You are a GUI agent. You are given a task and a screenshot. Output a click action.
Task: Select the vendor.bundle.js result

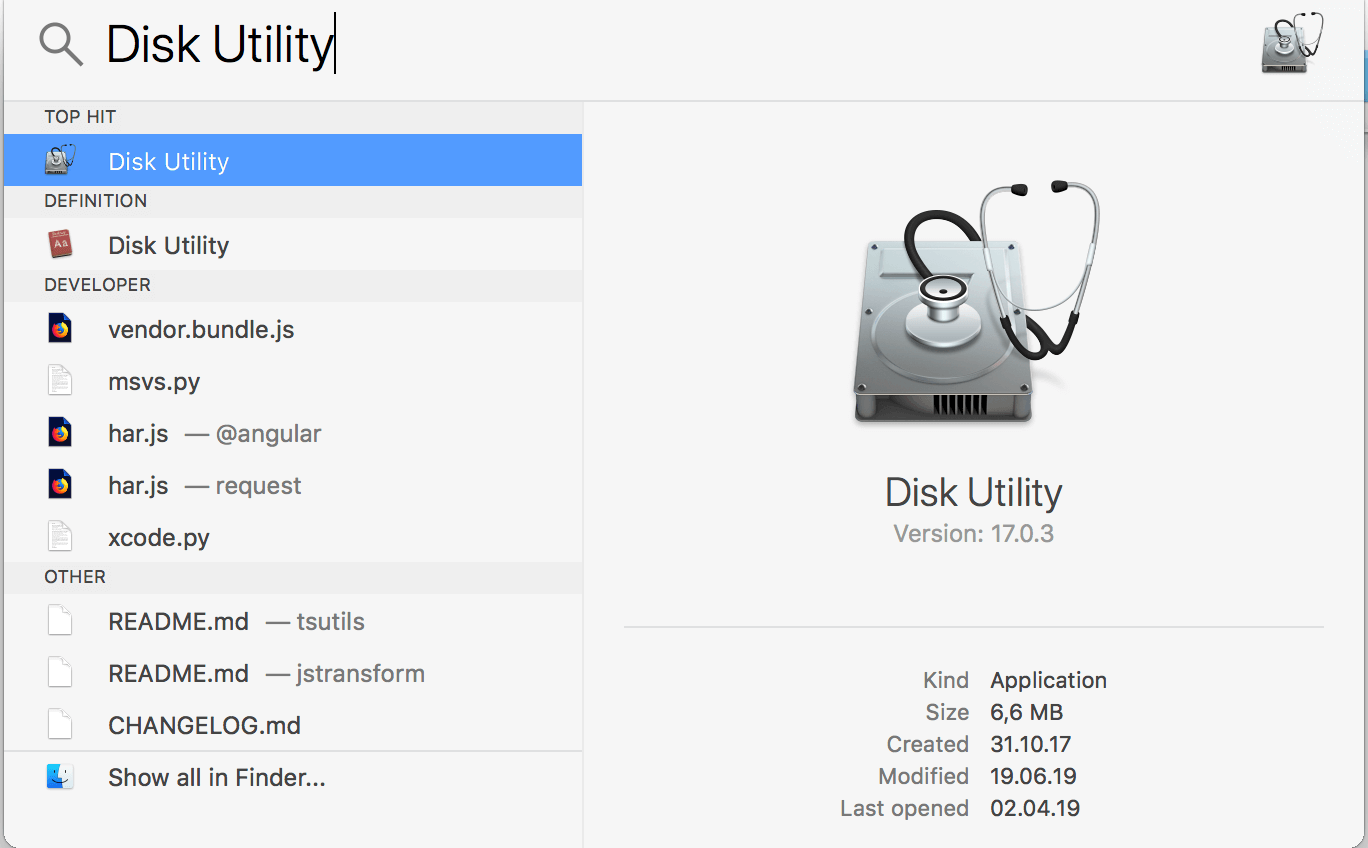click(293, 329)
